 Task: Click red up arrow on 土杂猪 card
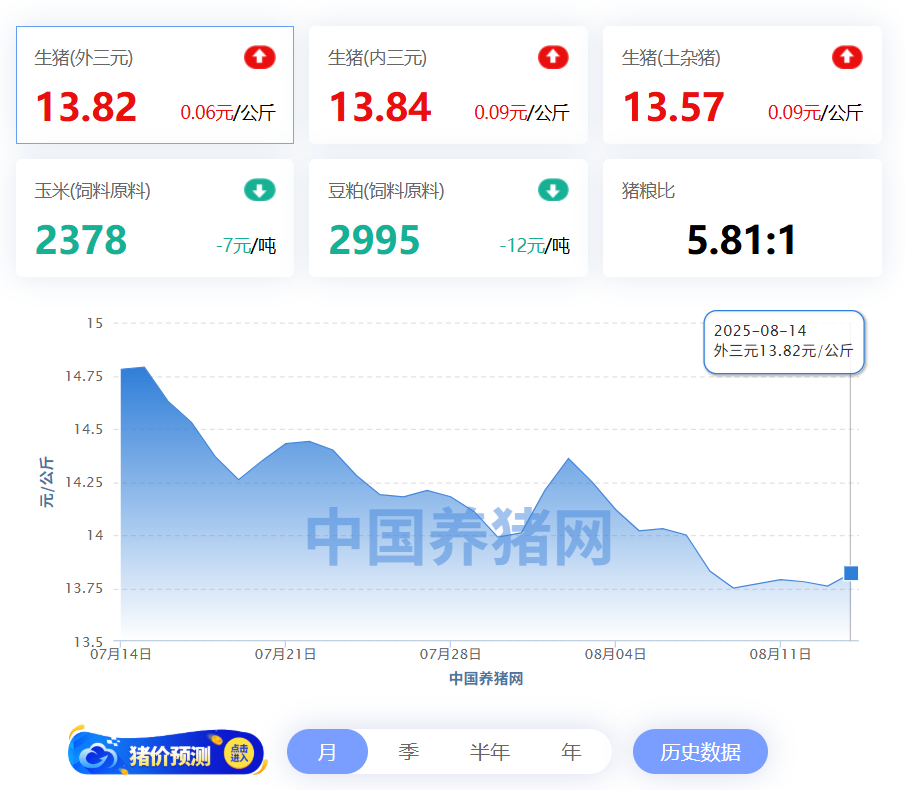(847, 57)
